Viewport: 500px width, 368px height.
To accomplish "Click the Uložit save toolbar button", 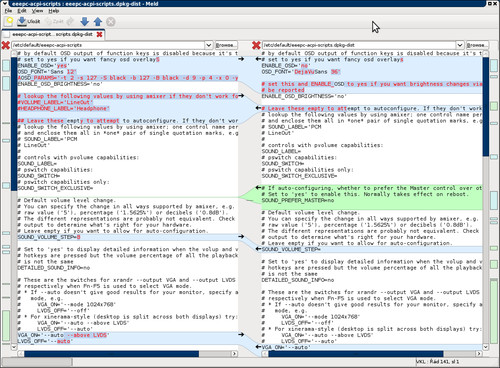I will point(28,22).
